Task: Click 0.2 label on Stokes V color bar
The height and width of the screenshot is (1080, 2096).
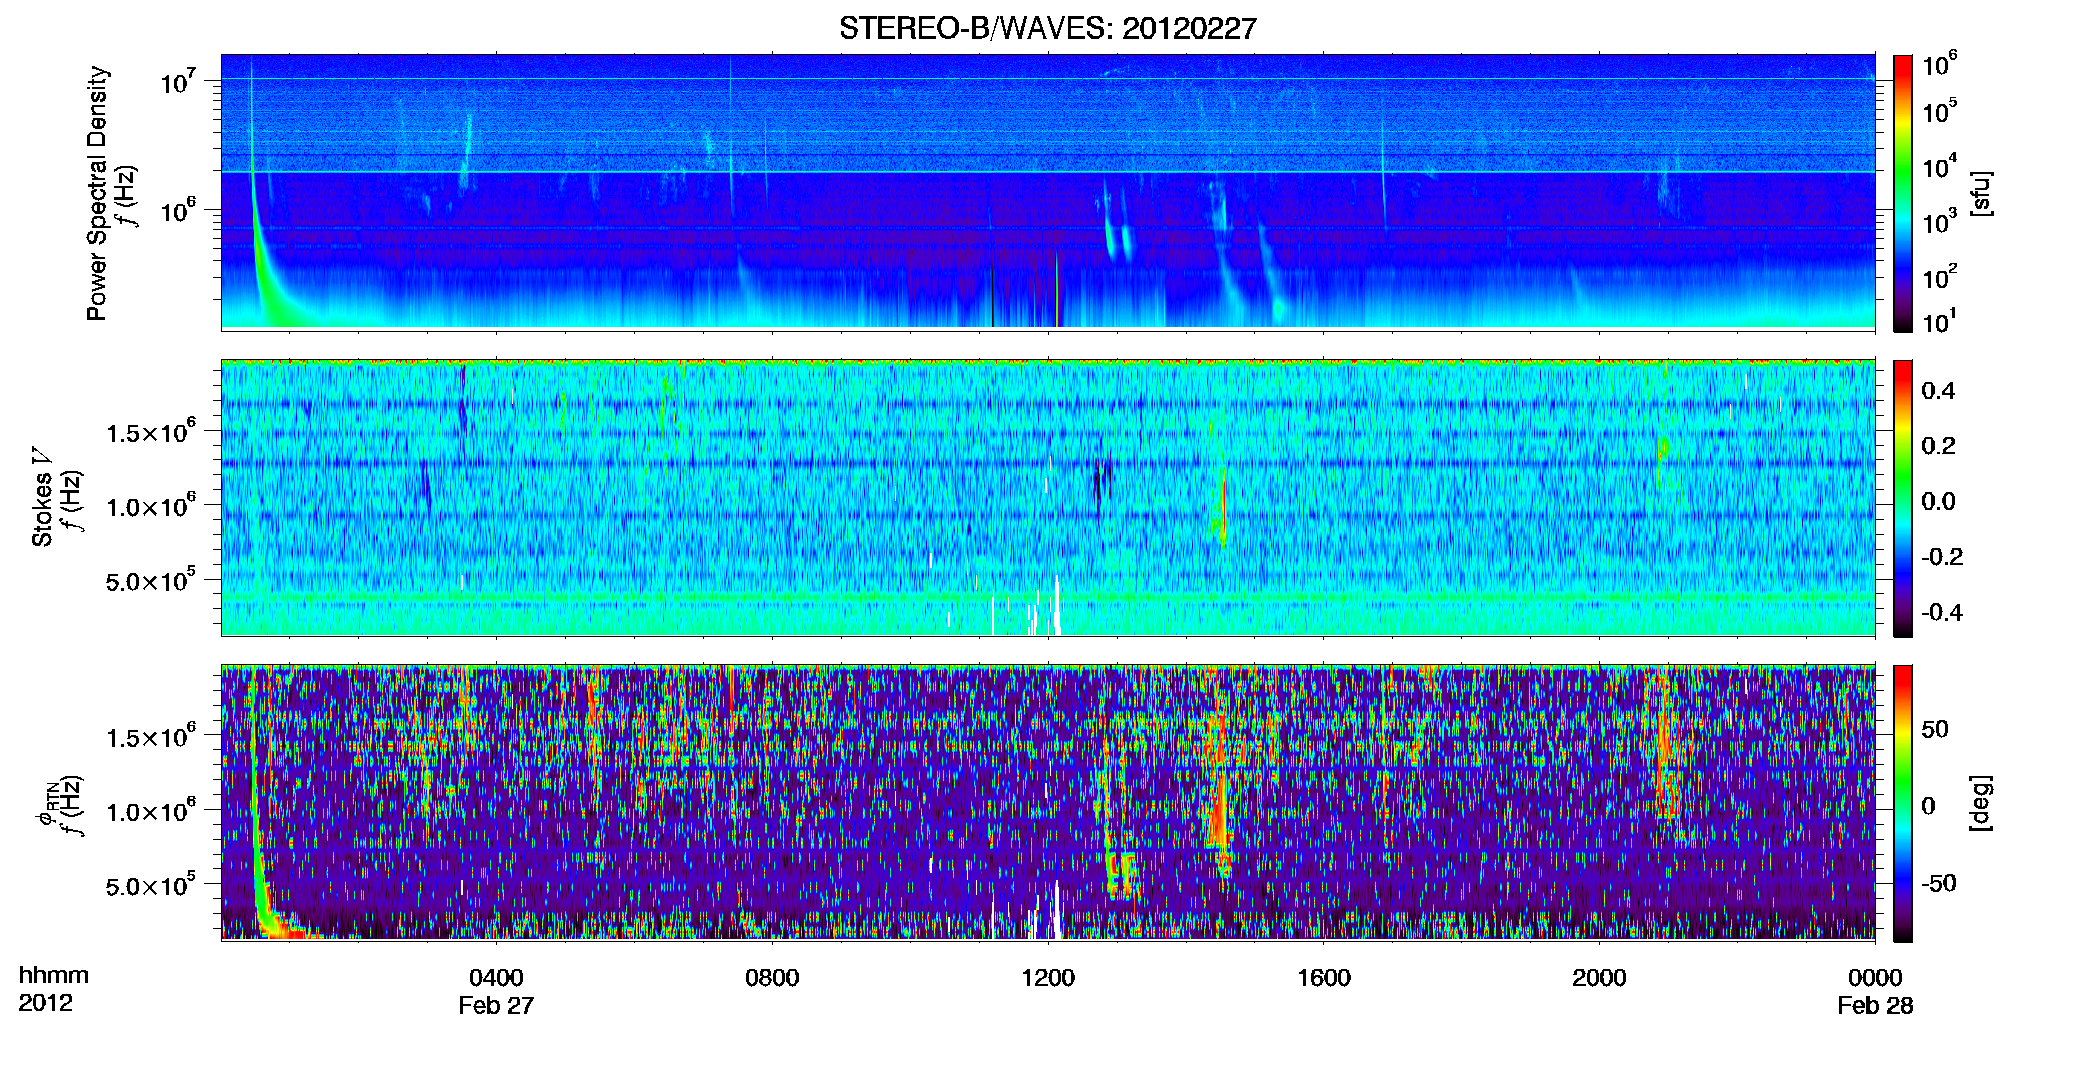Action: [x=1938, y=446]
